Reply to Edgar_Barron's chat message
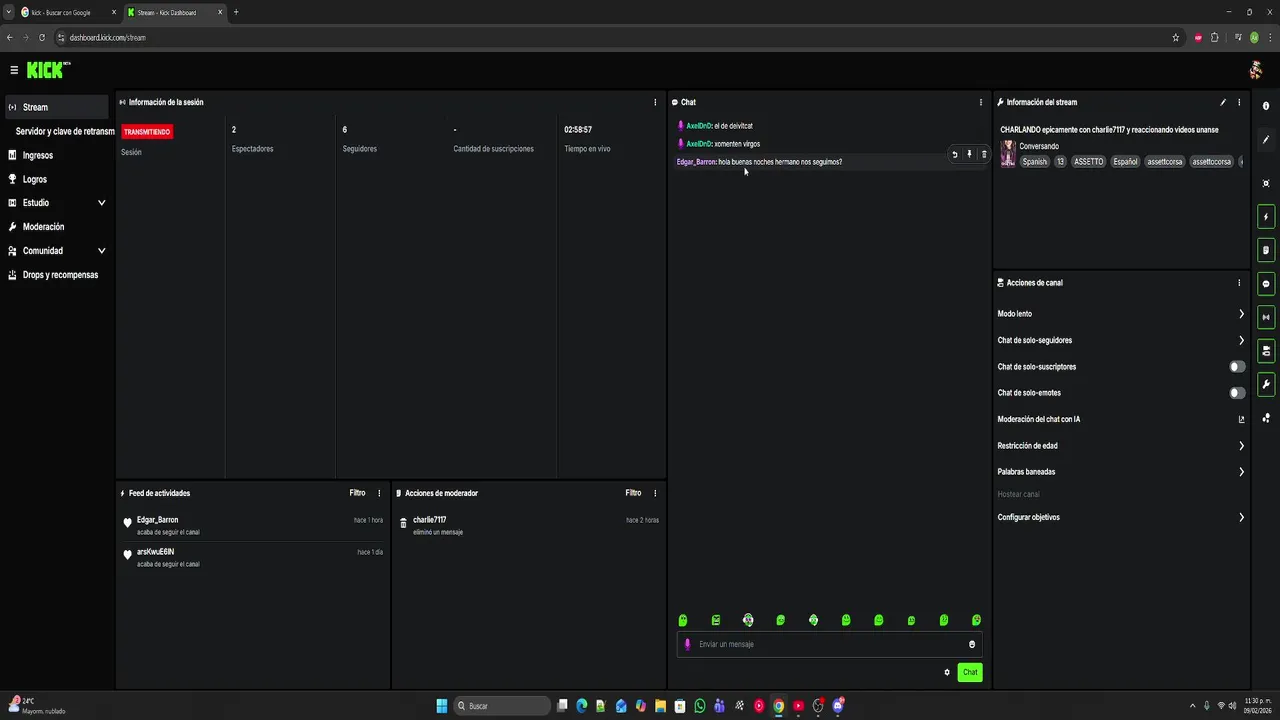 coord(954,154)
